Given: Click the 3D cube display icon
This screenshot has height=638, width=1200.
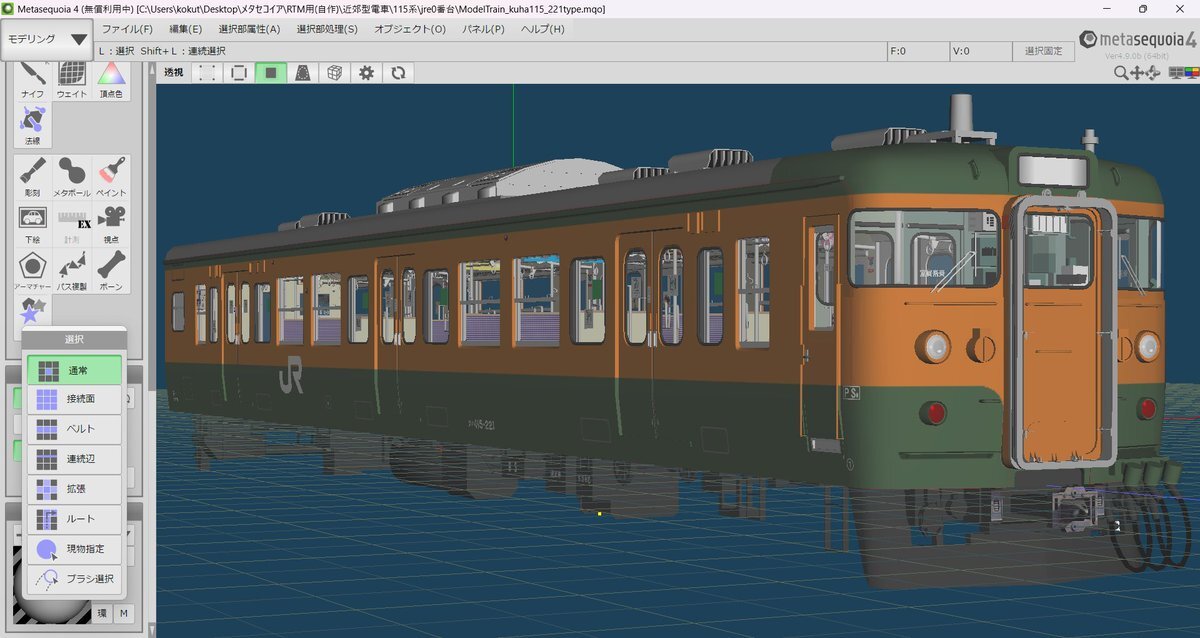Looking at the screenshot, I should (x=335, y=72).
